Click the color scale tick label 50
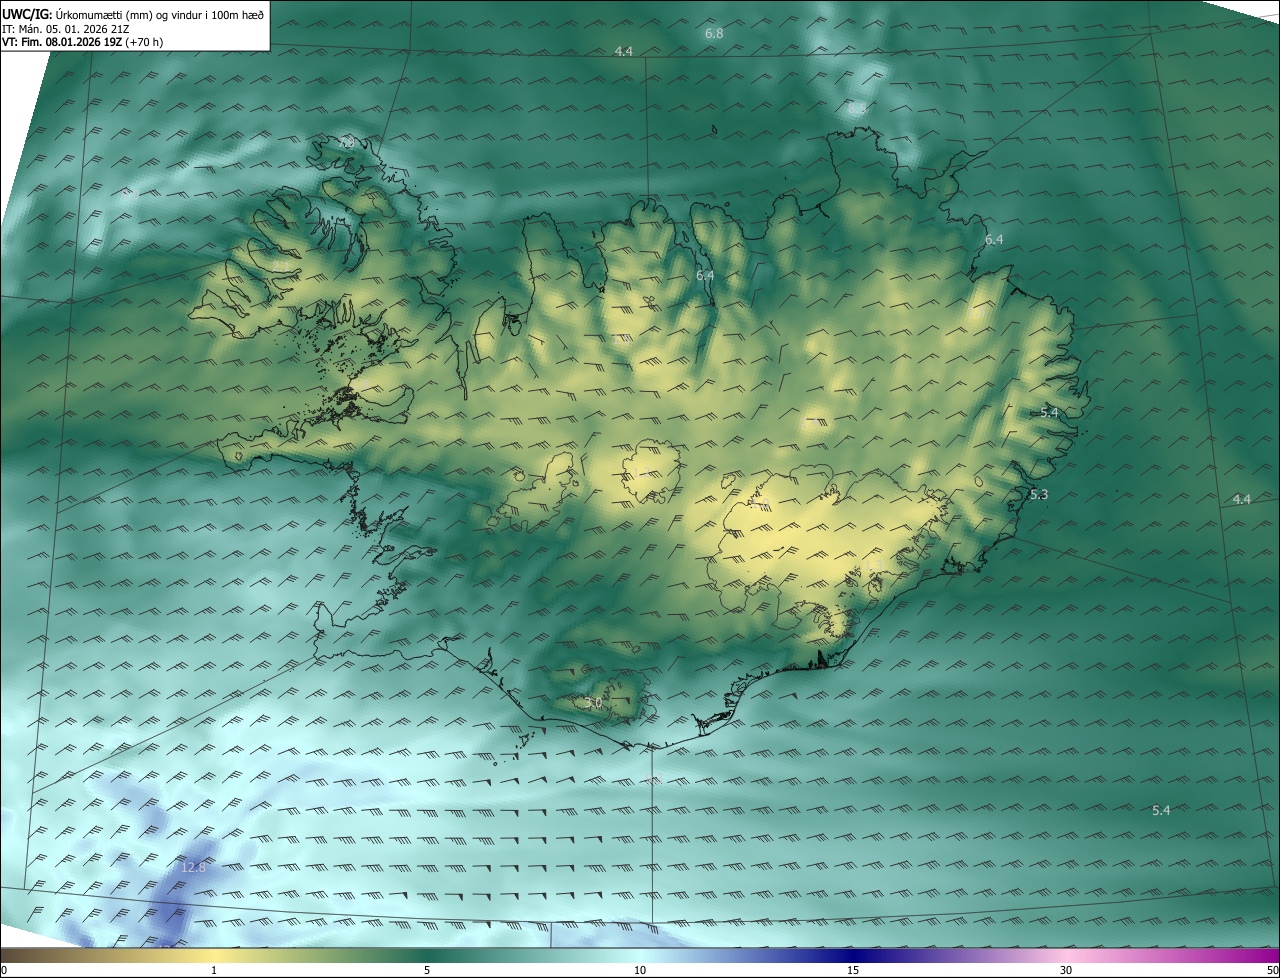Viewport: 1280px width, 978px height. pyautogui.click(x=1272, y=971)
